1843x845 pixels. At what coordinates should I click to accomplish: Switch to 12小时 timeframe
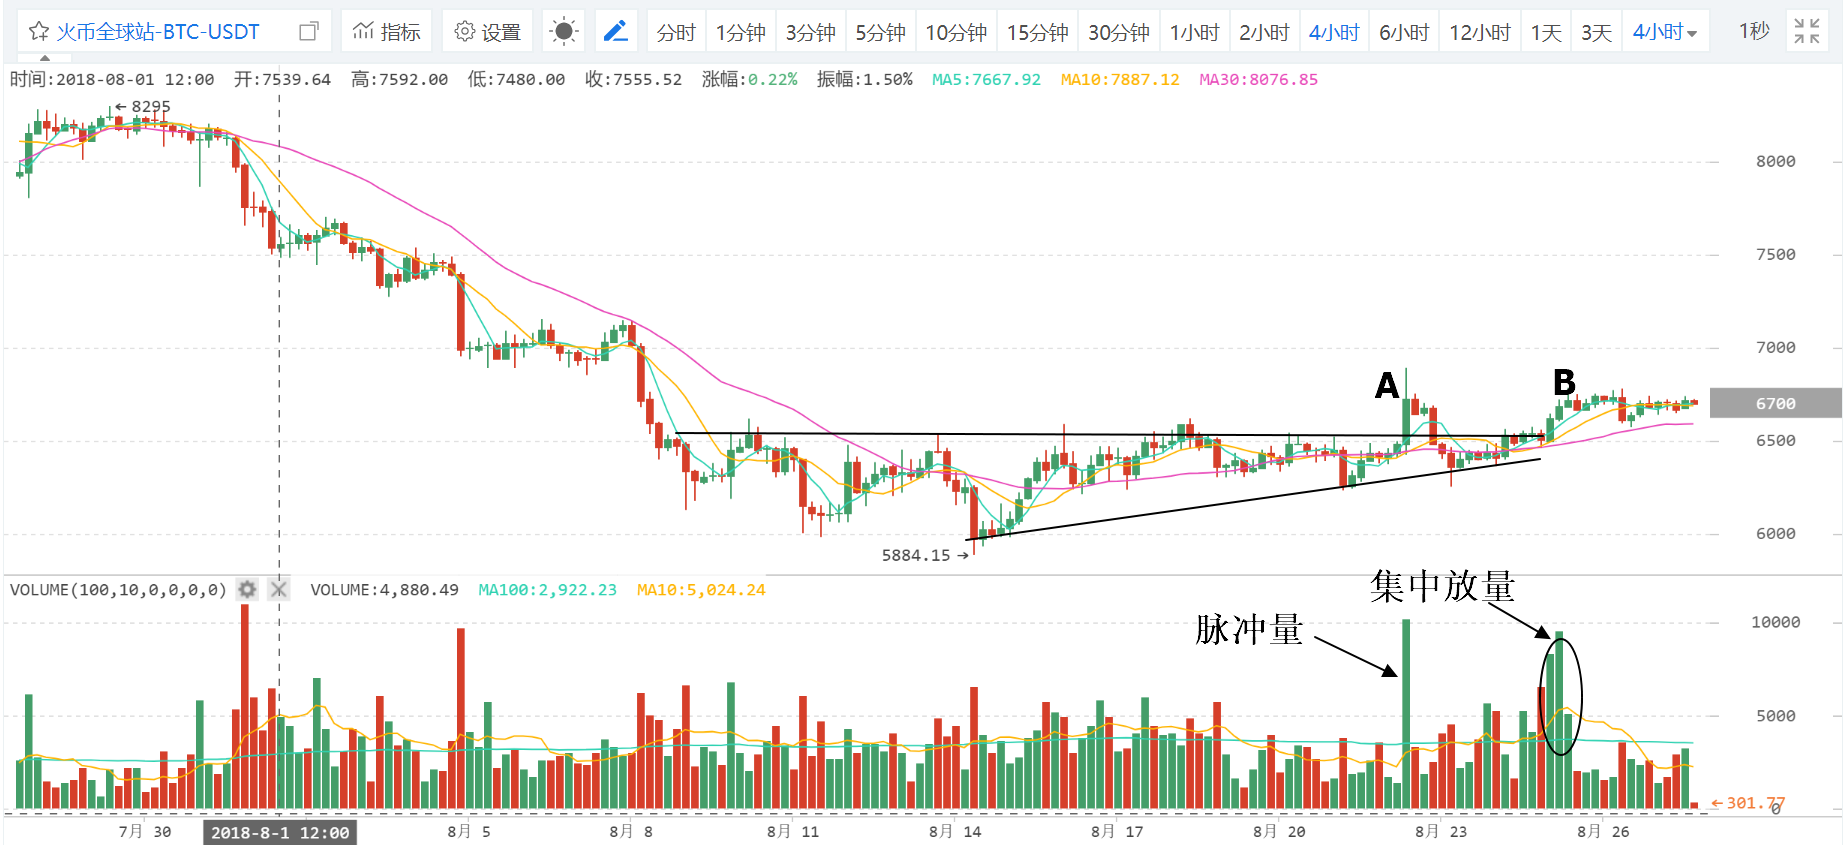pos(1480,32)
